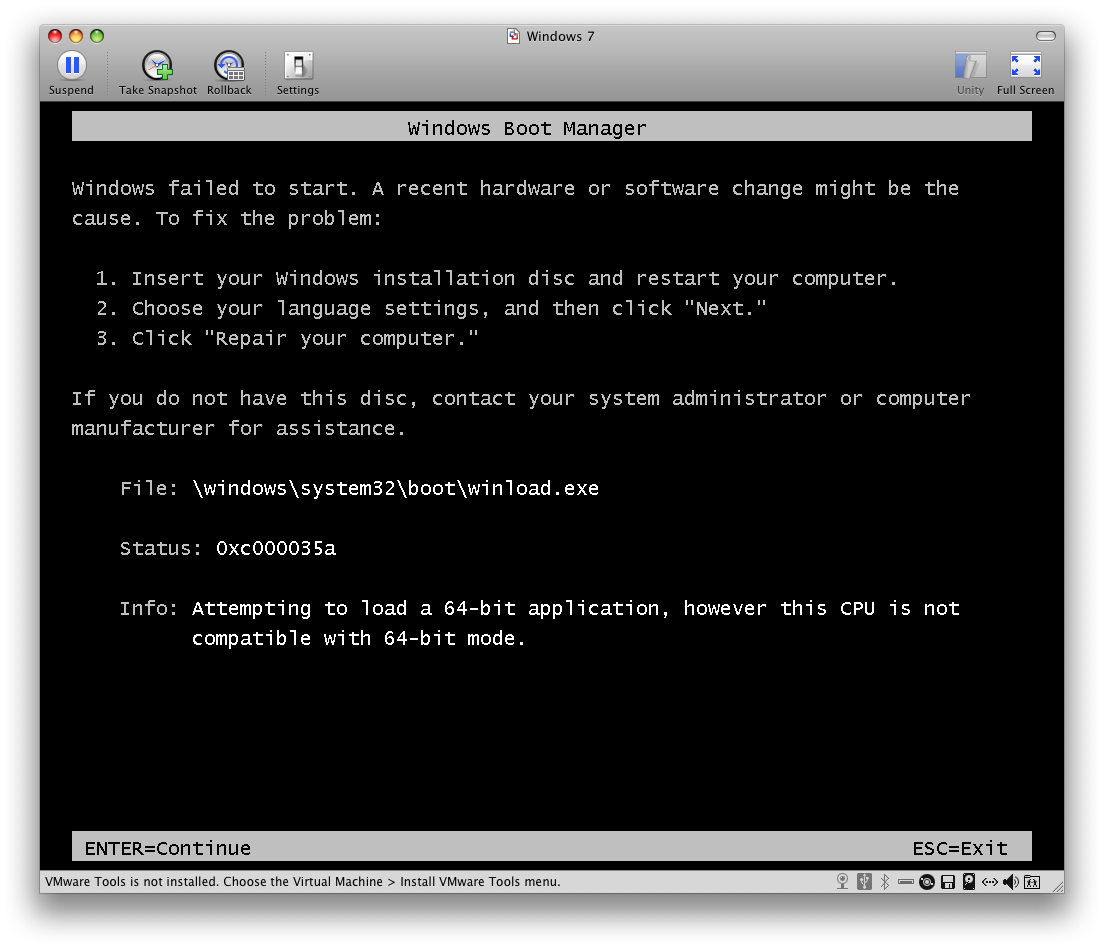Screen dimensions: 1104x948
Task: Click the window resize grip corner
Action: [x=1058, y=886]
